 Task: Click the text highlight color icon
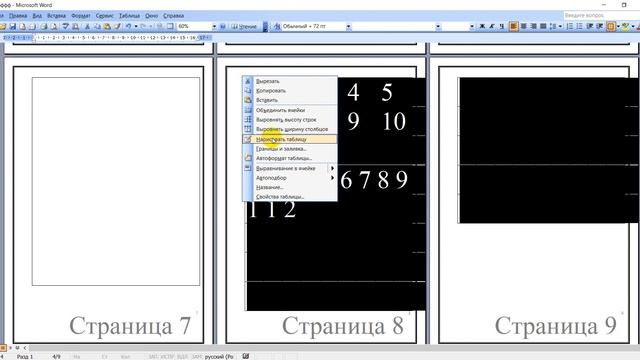(625, 27)
